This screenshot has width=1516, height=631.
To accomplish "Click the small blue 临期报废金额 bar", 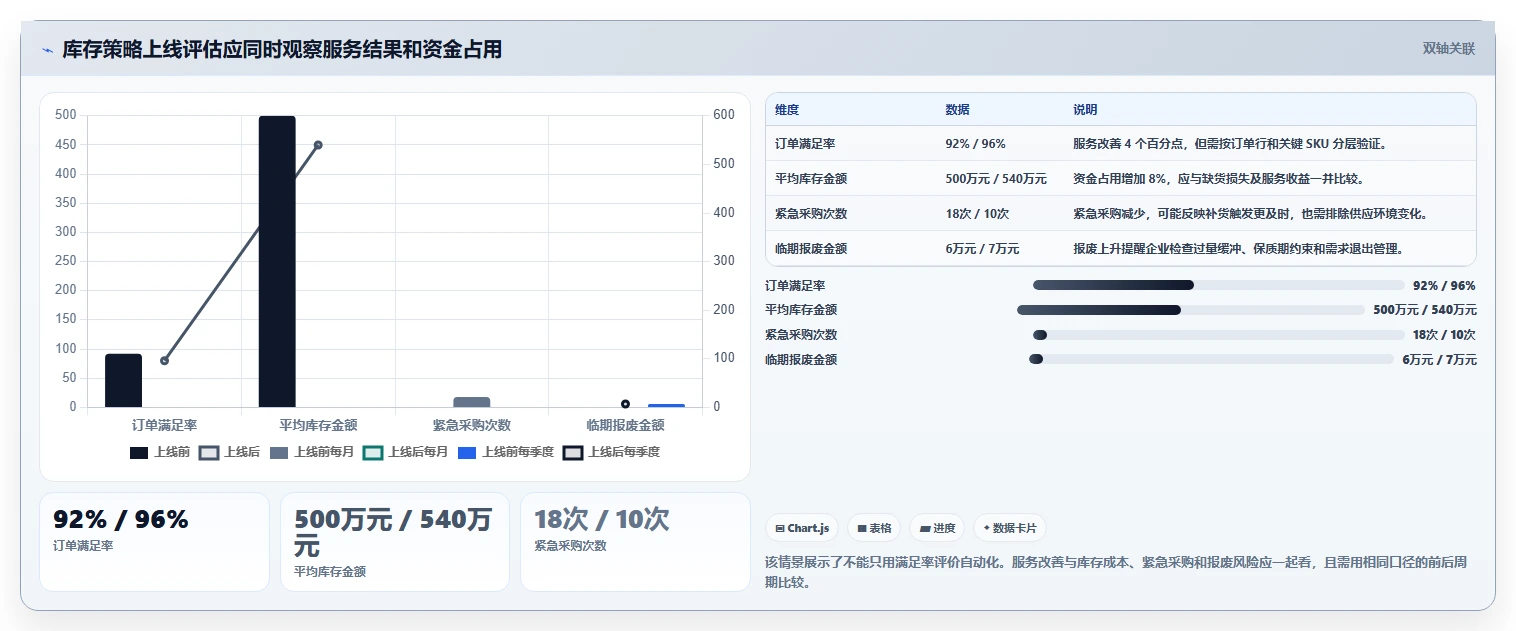I will pyautogui.click(x=666, y=405).
